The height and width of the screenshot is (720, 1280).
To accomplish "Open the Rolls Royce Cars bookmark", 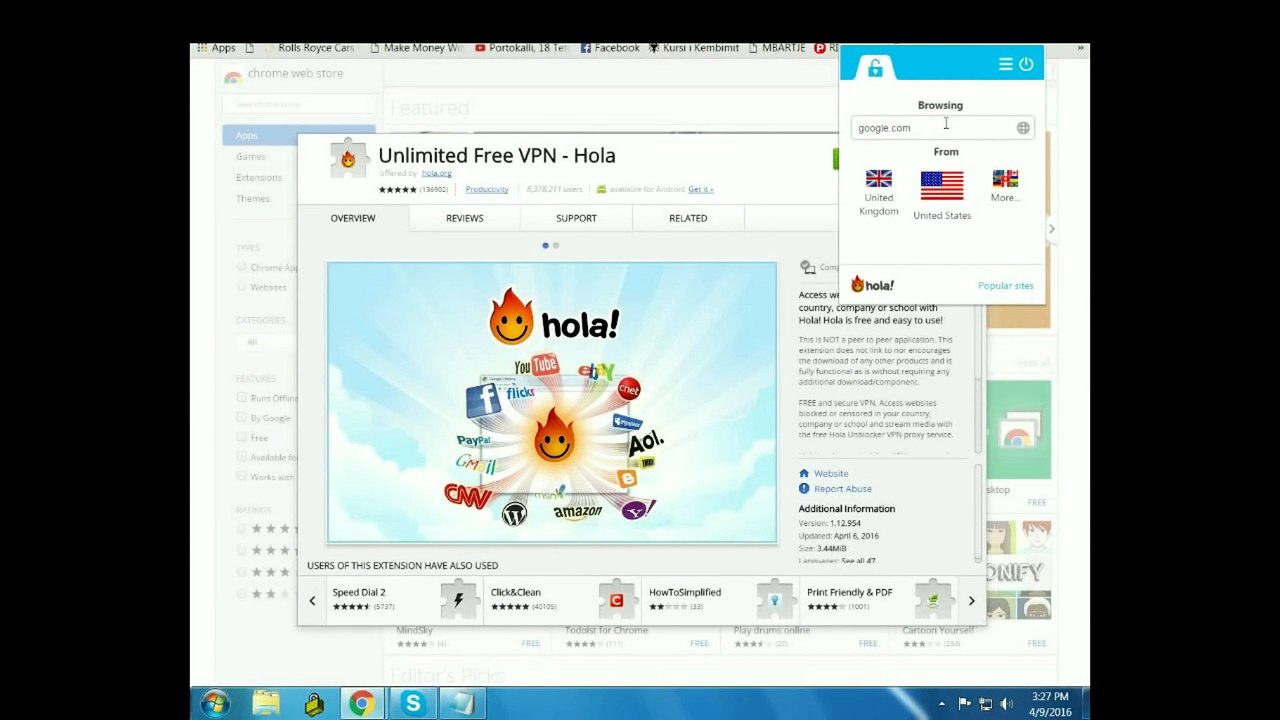I will [x=308, y=48].
